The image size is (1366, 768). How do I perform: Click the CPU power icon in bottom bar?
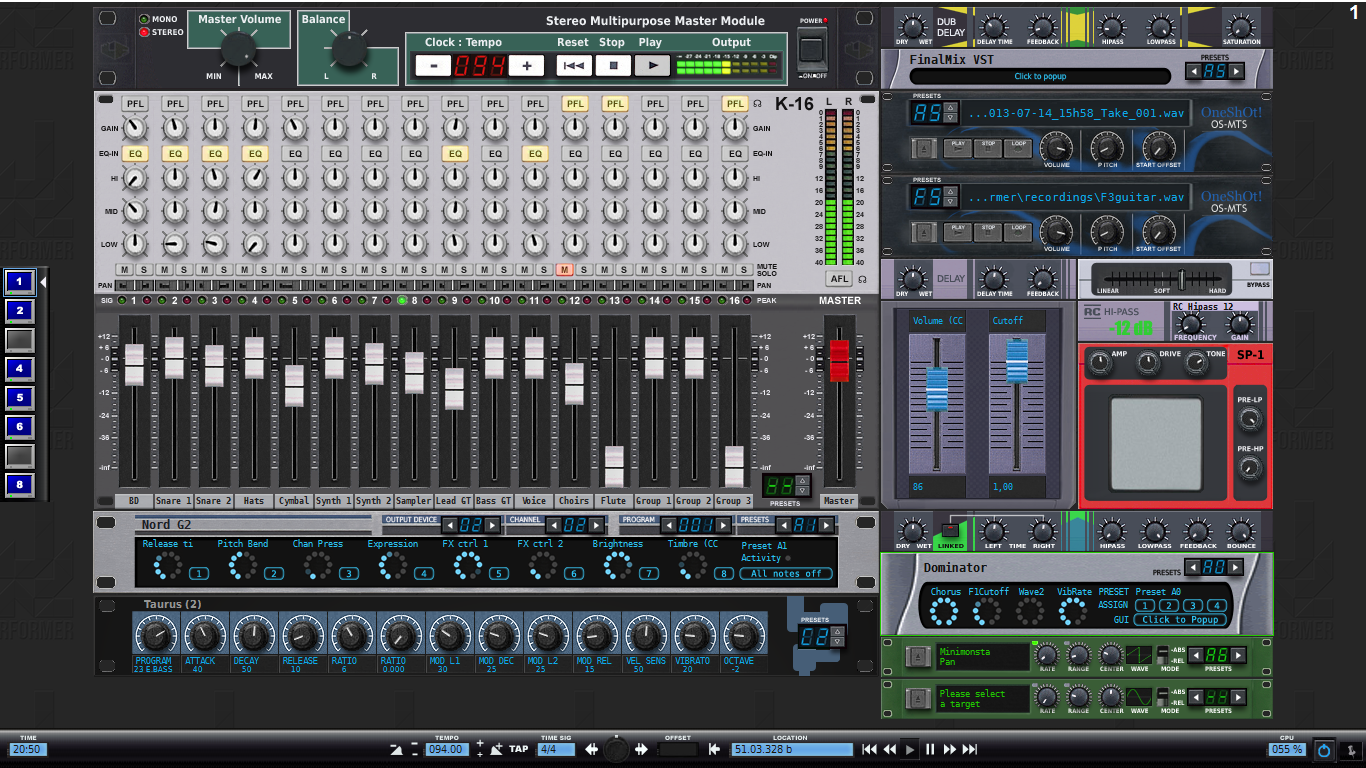point(1324,749)
